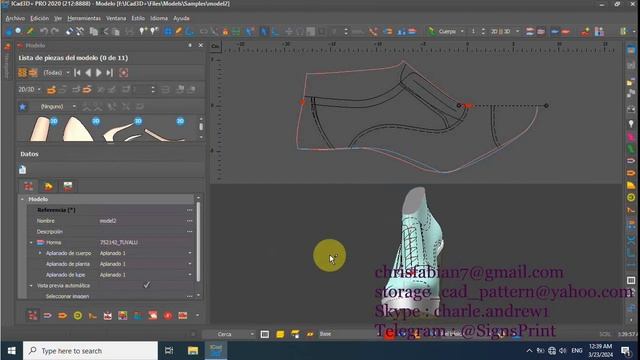The width and height of the screenshot is (640, 360).
Task: Open the Edición menu
Action: (40, 18)
